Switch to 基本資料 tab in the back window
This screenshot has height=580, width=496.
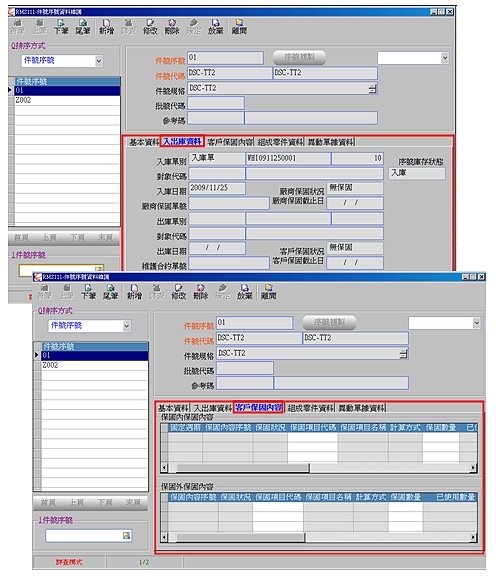[144, 142]
